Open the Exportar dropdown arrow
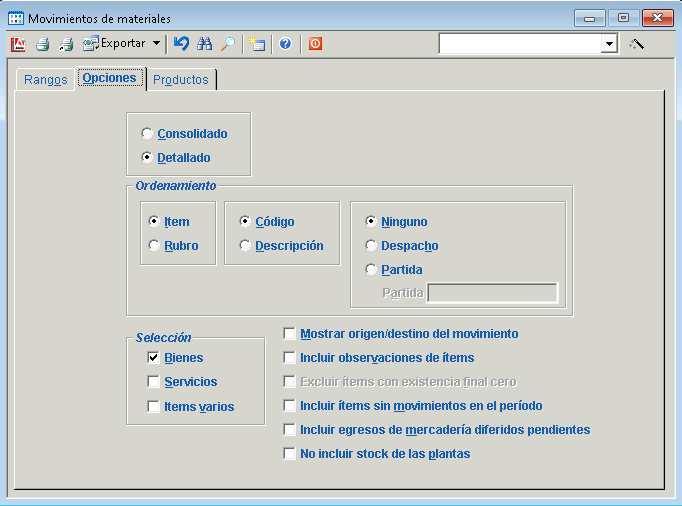Screen dimensions: 682x506 click(x=156, y=44)
